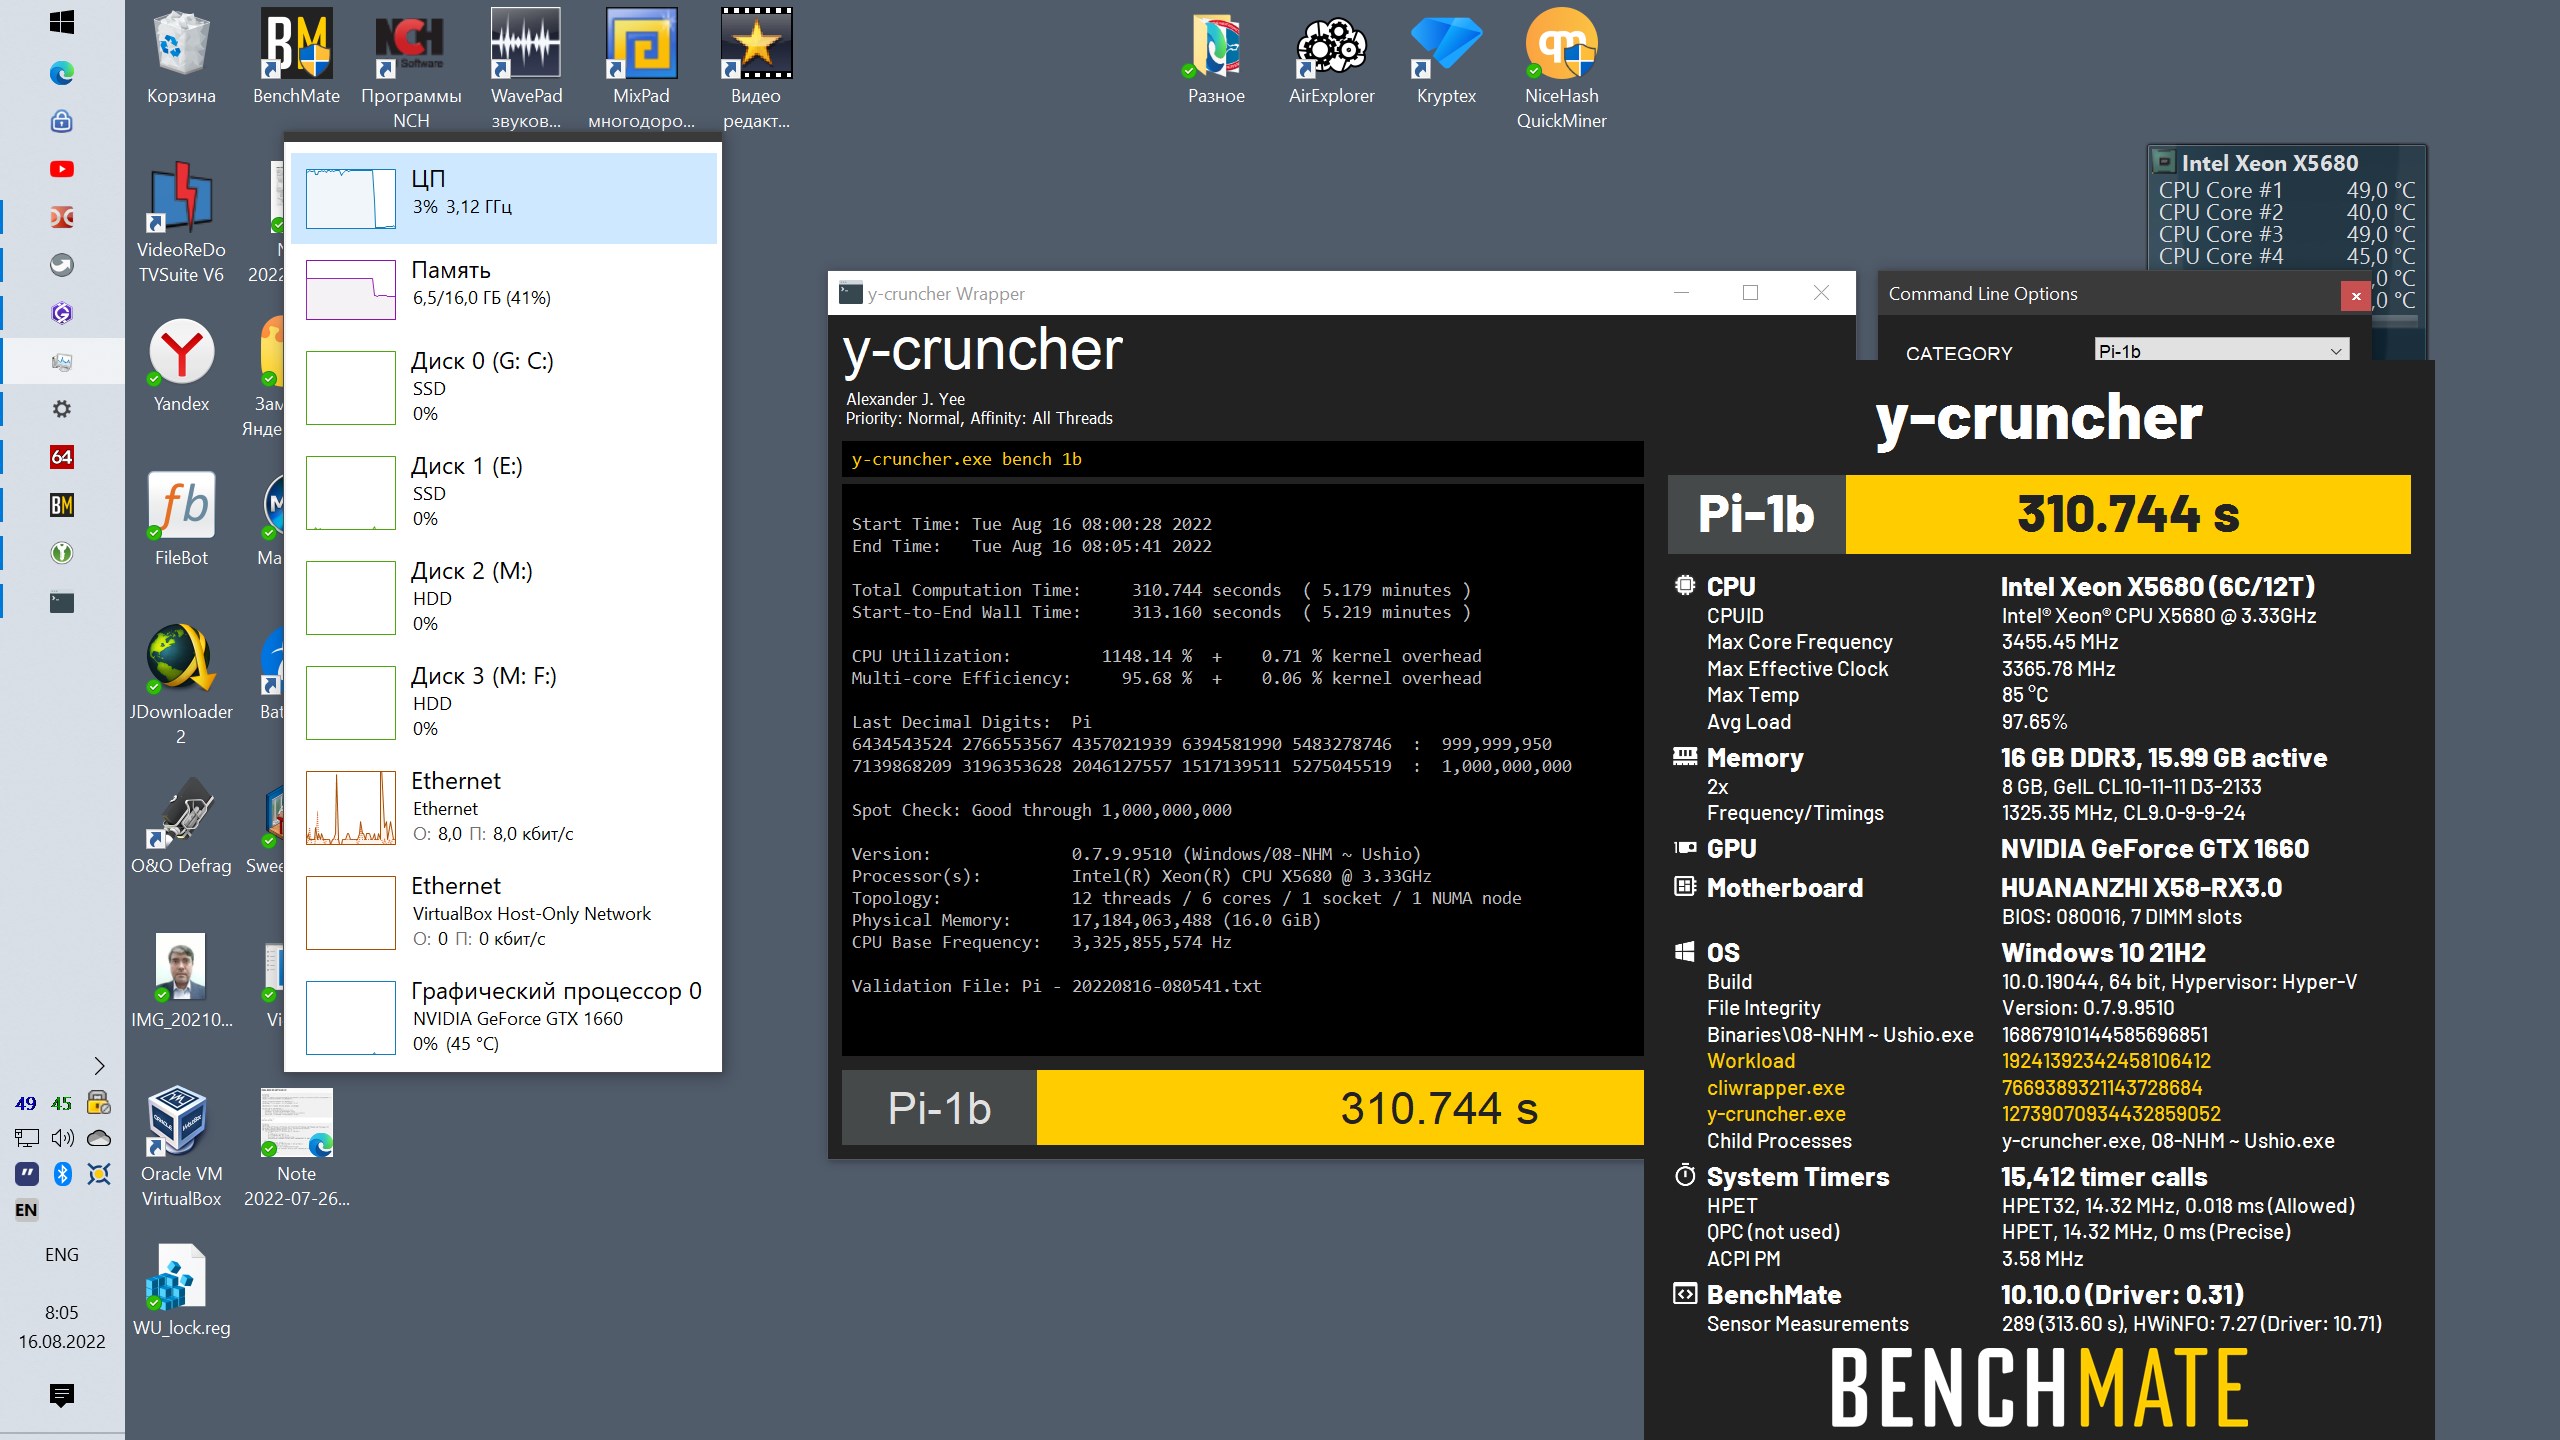
Task: Open VideoReDo TVSuite V6 shortcut
Action: pyautogui.click(x=181, y=223)
